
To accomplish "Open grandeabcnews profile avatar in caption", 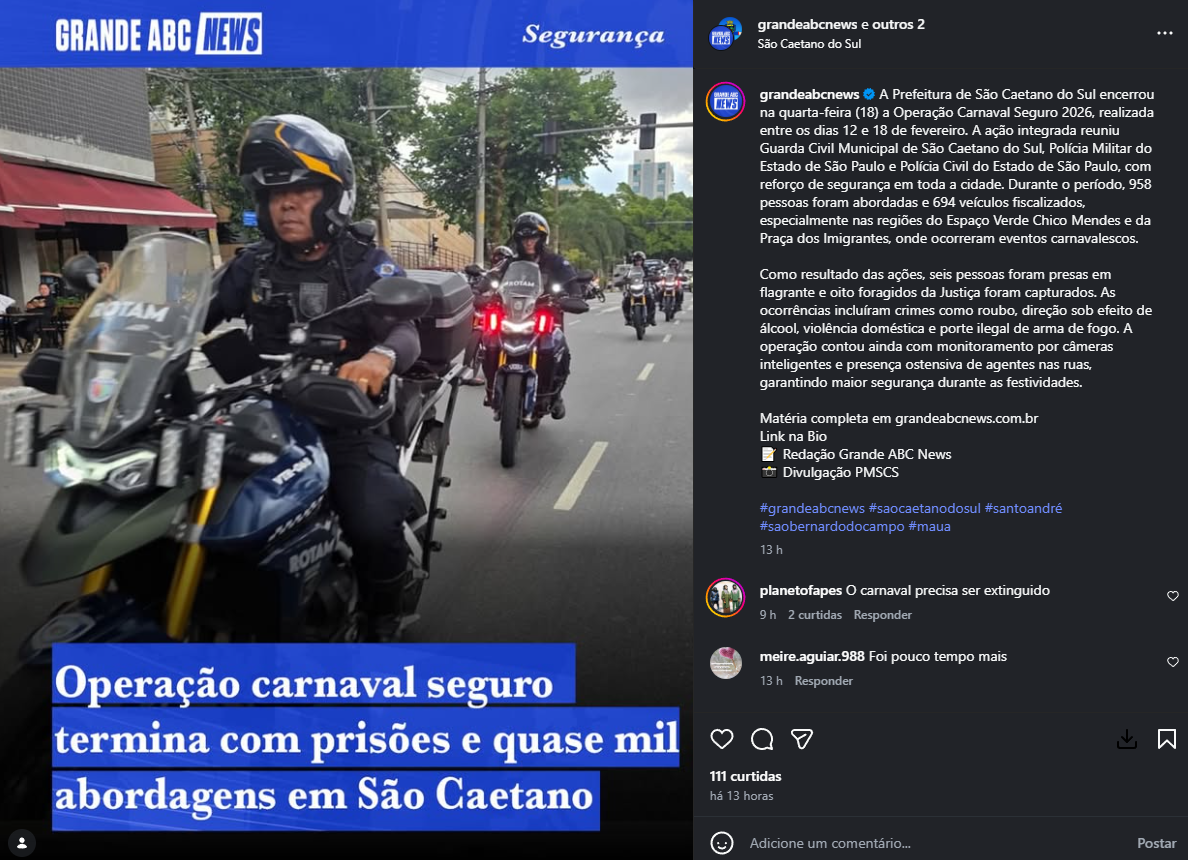I will 726,102.
